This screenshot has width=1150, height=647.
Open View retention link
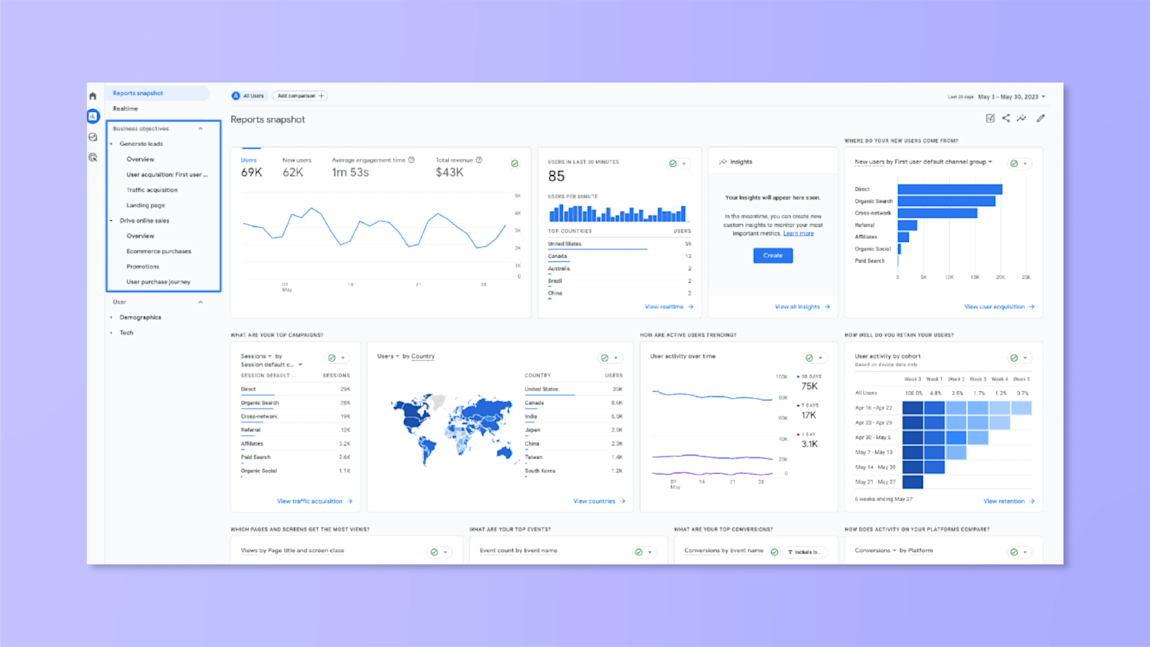tap(1008, 501)
